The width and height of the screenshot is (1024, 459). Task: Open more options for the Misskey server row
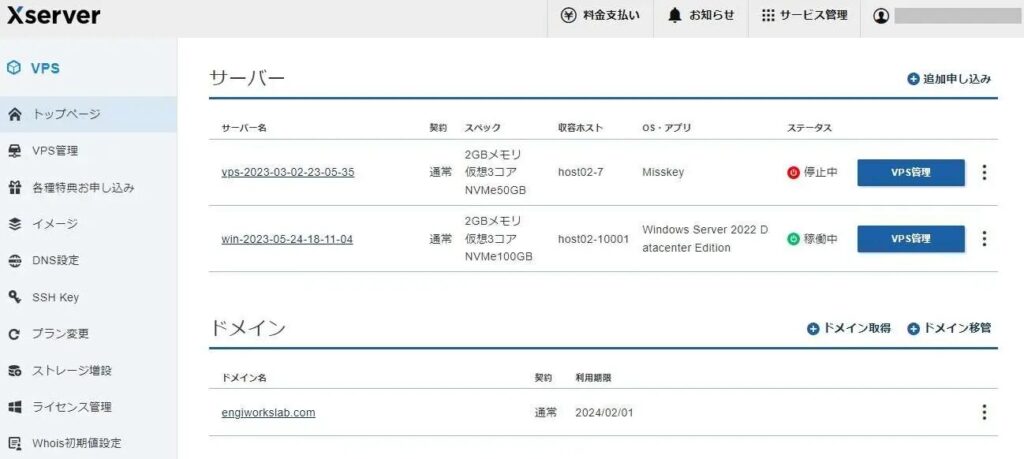[x=984, y=172]
